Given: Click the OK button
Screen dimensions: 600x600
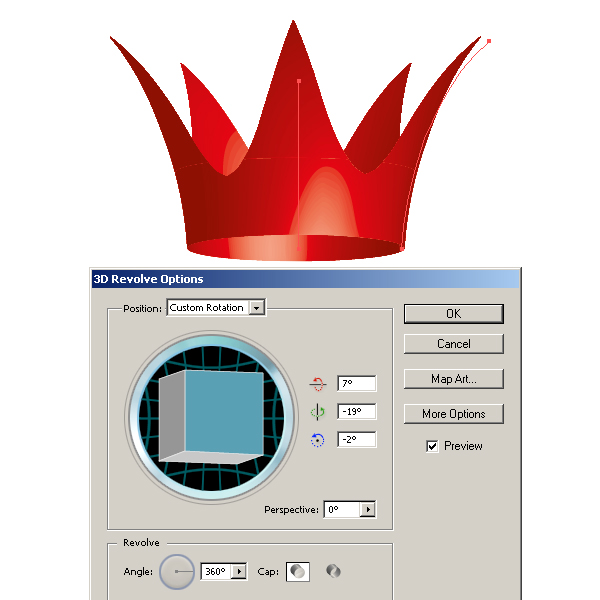Looking at the screenshot, I should 454,314.
